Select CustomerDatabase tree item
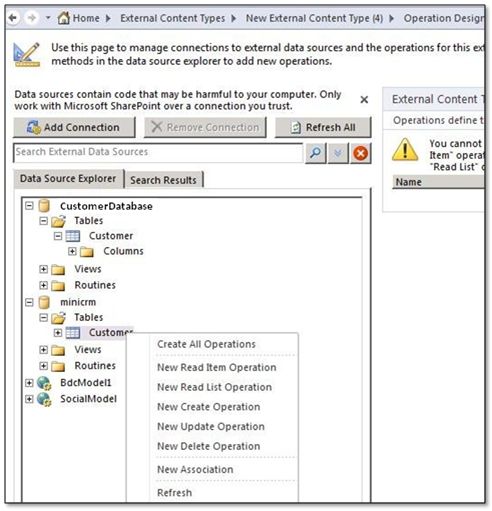492x511 pixels. click(x=106, y=206)
